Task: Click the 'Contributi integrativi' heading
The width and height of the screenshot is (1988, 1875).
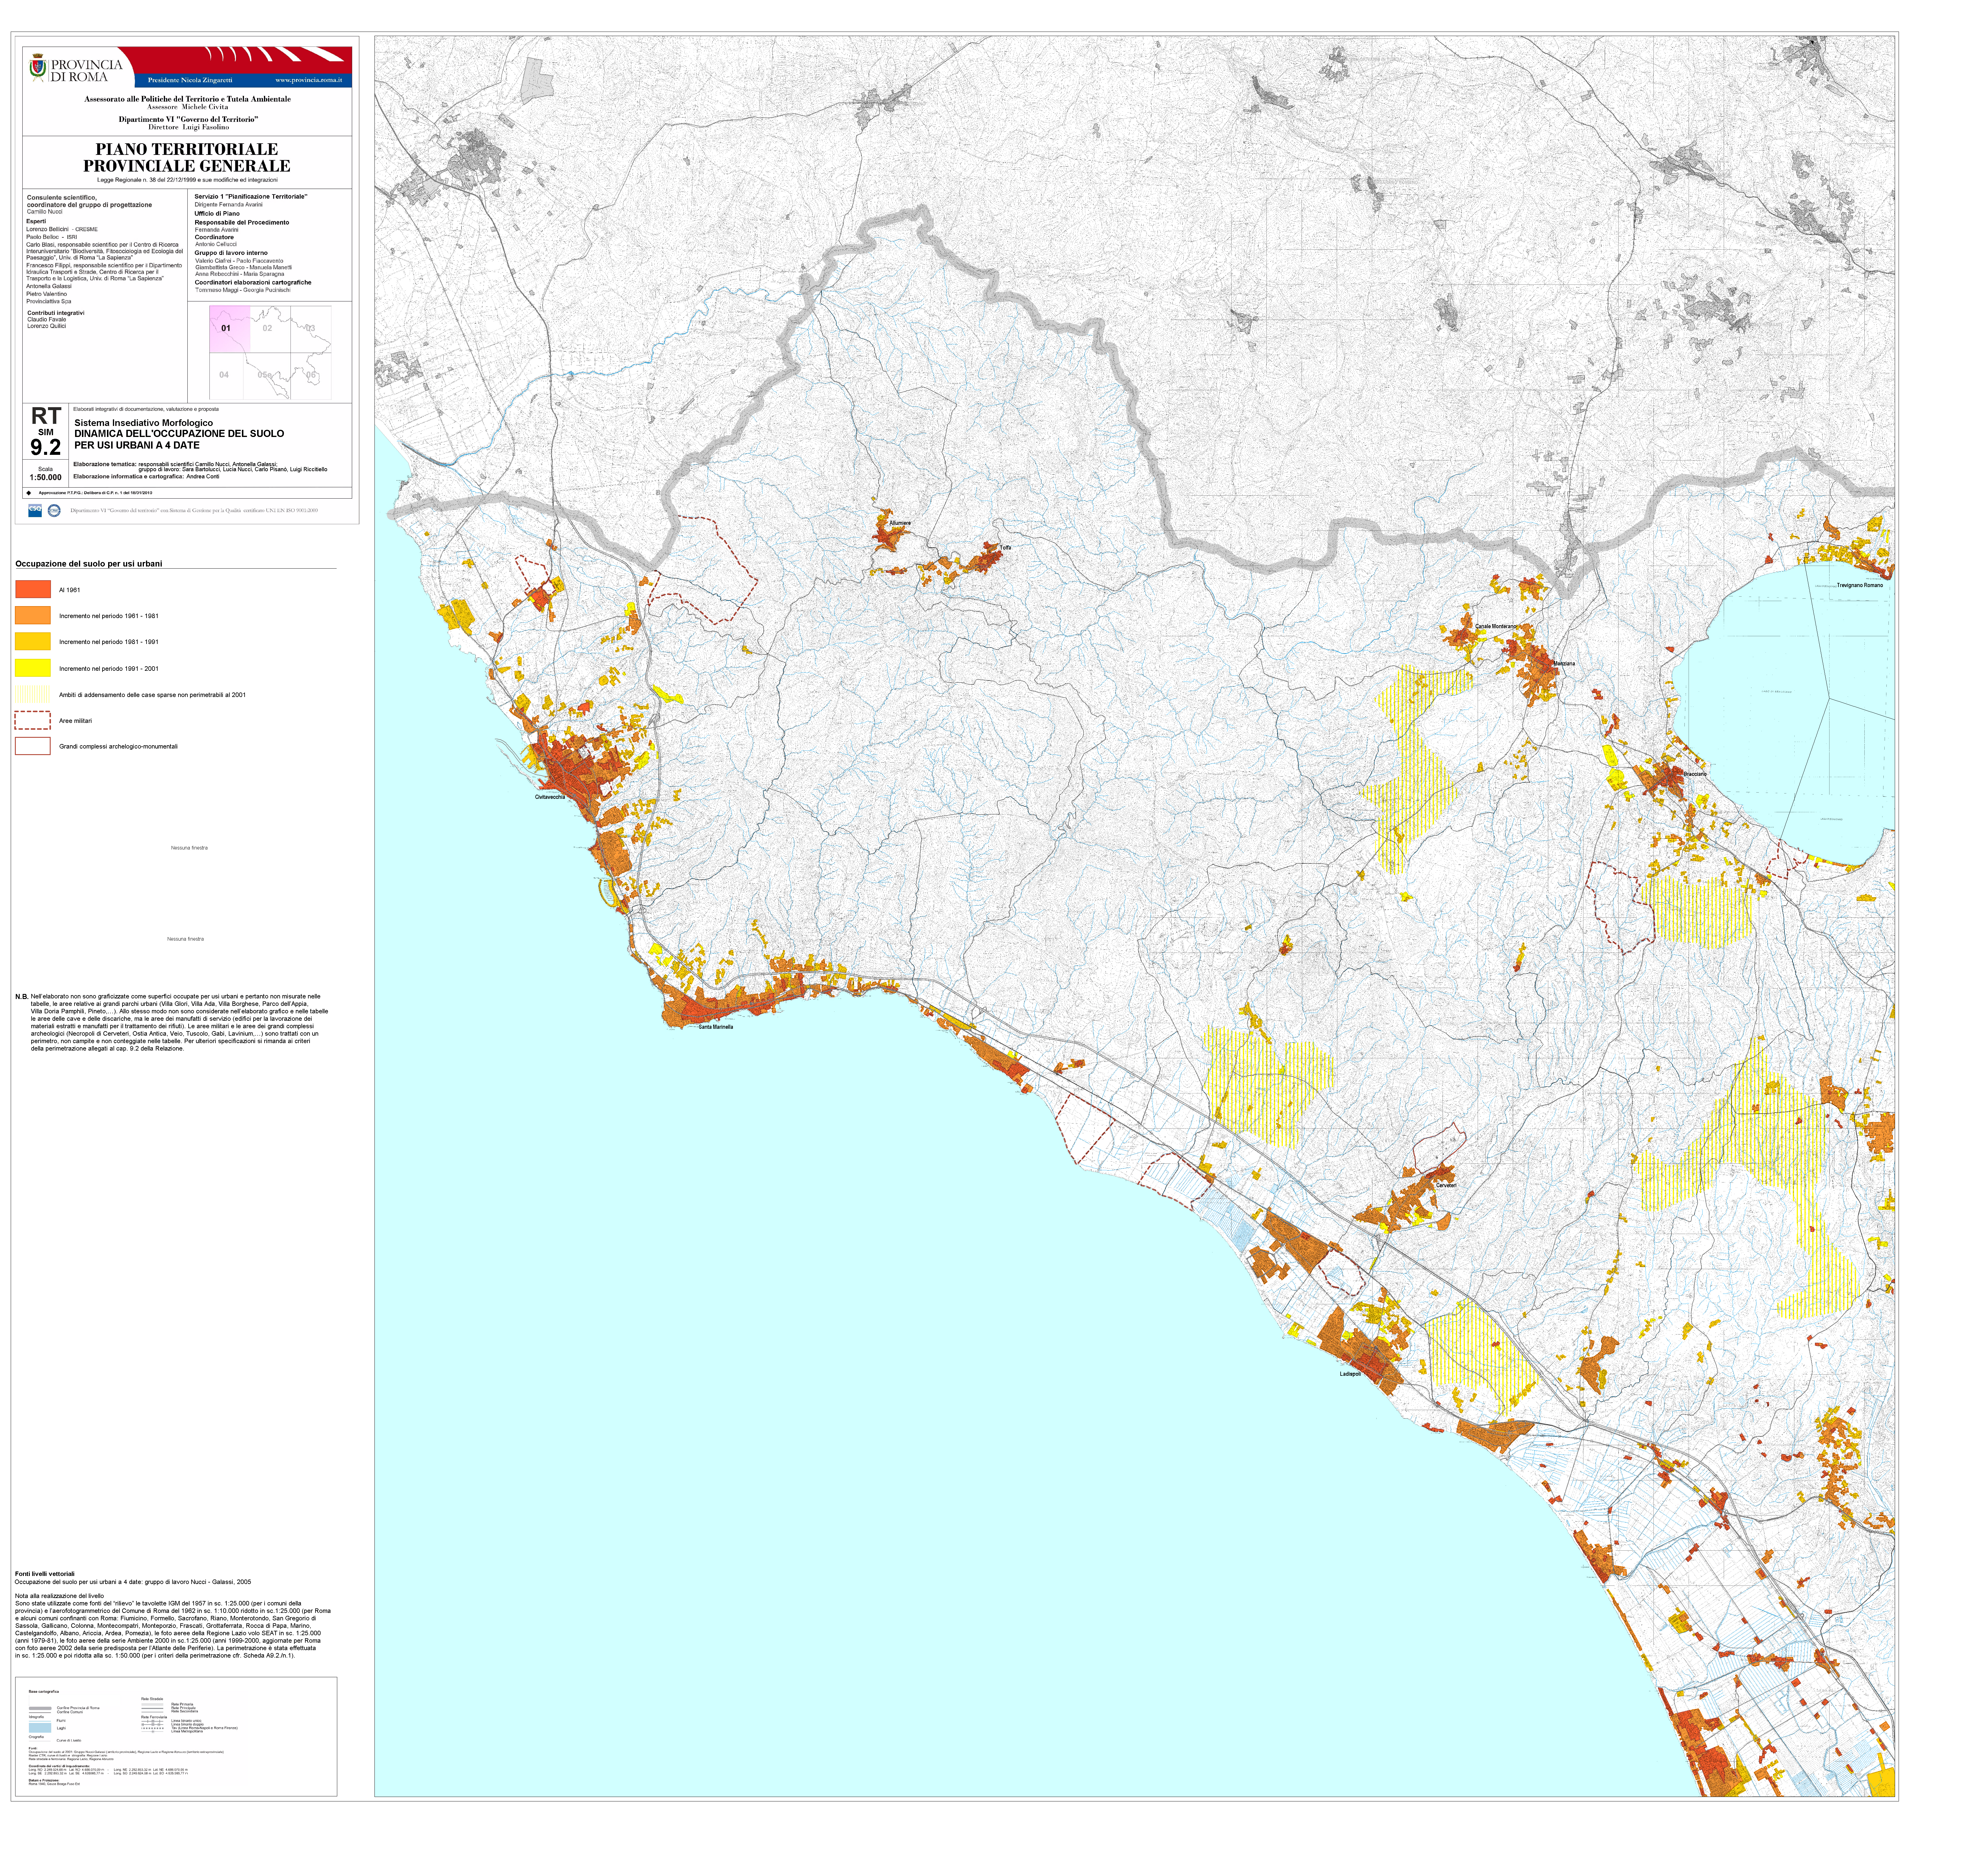Action: 56,313
